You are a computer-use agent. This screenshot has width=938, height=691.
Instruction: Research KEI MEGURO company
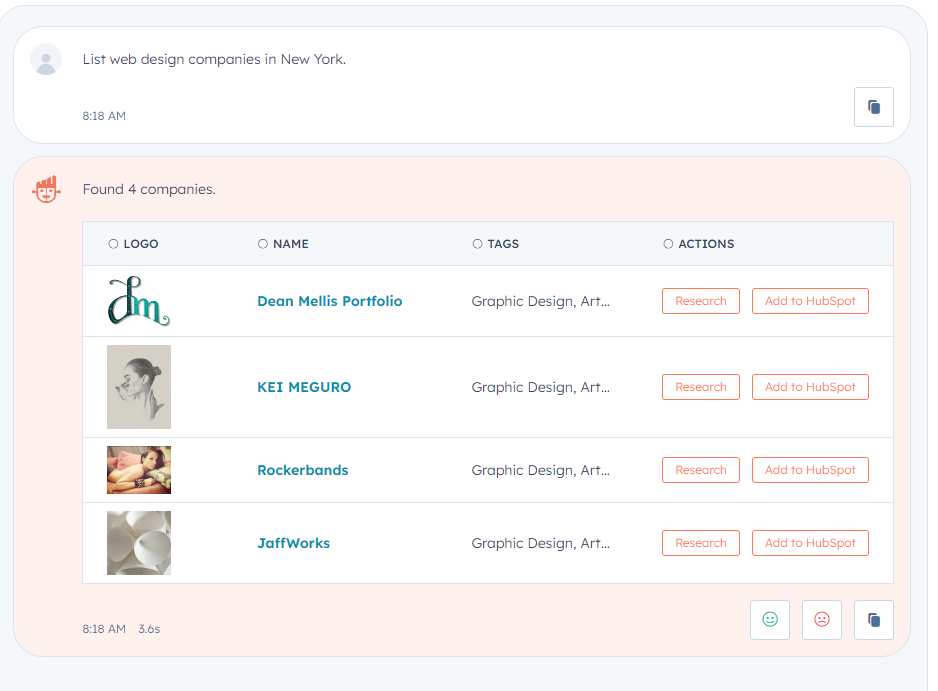(x=701, y=387)
